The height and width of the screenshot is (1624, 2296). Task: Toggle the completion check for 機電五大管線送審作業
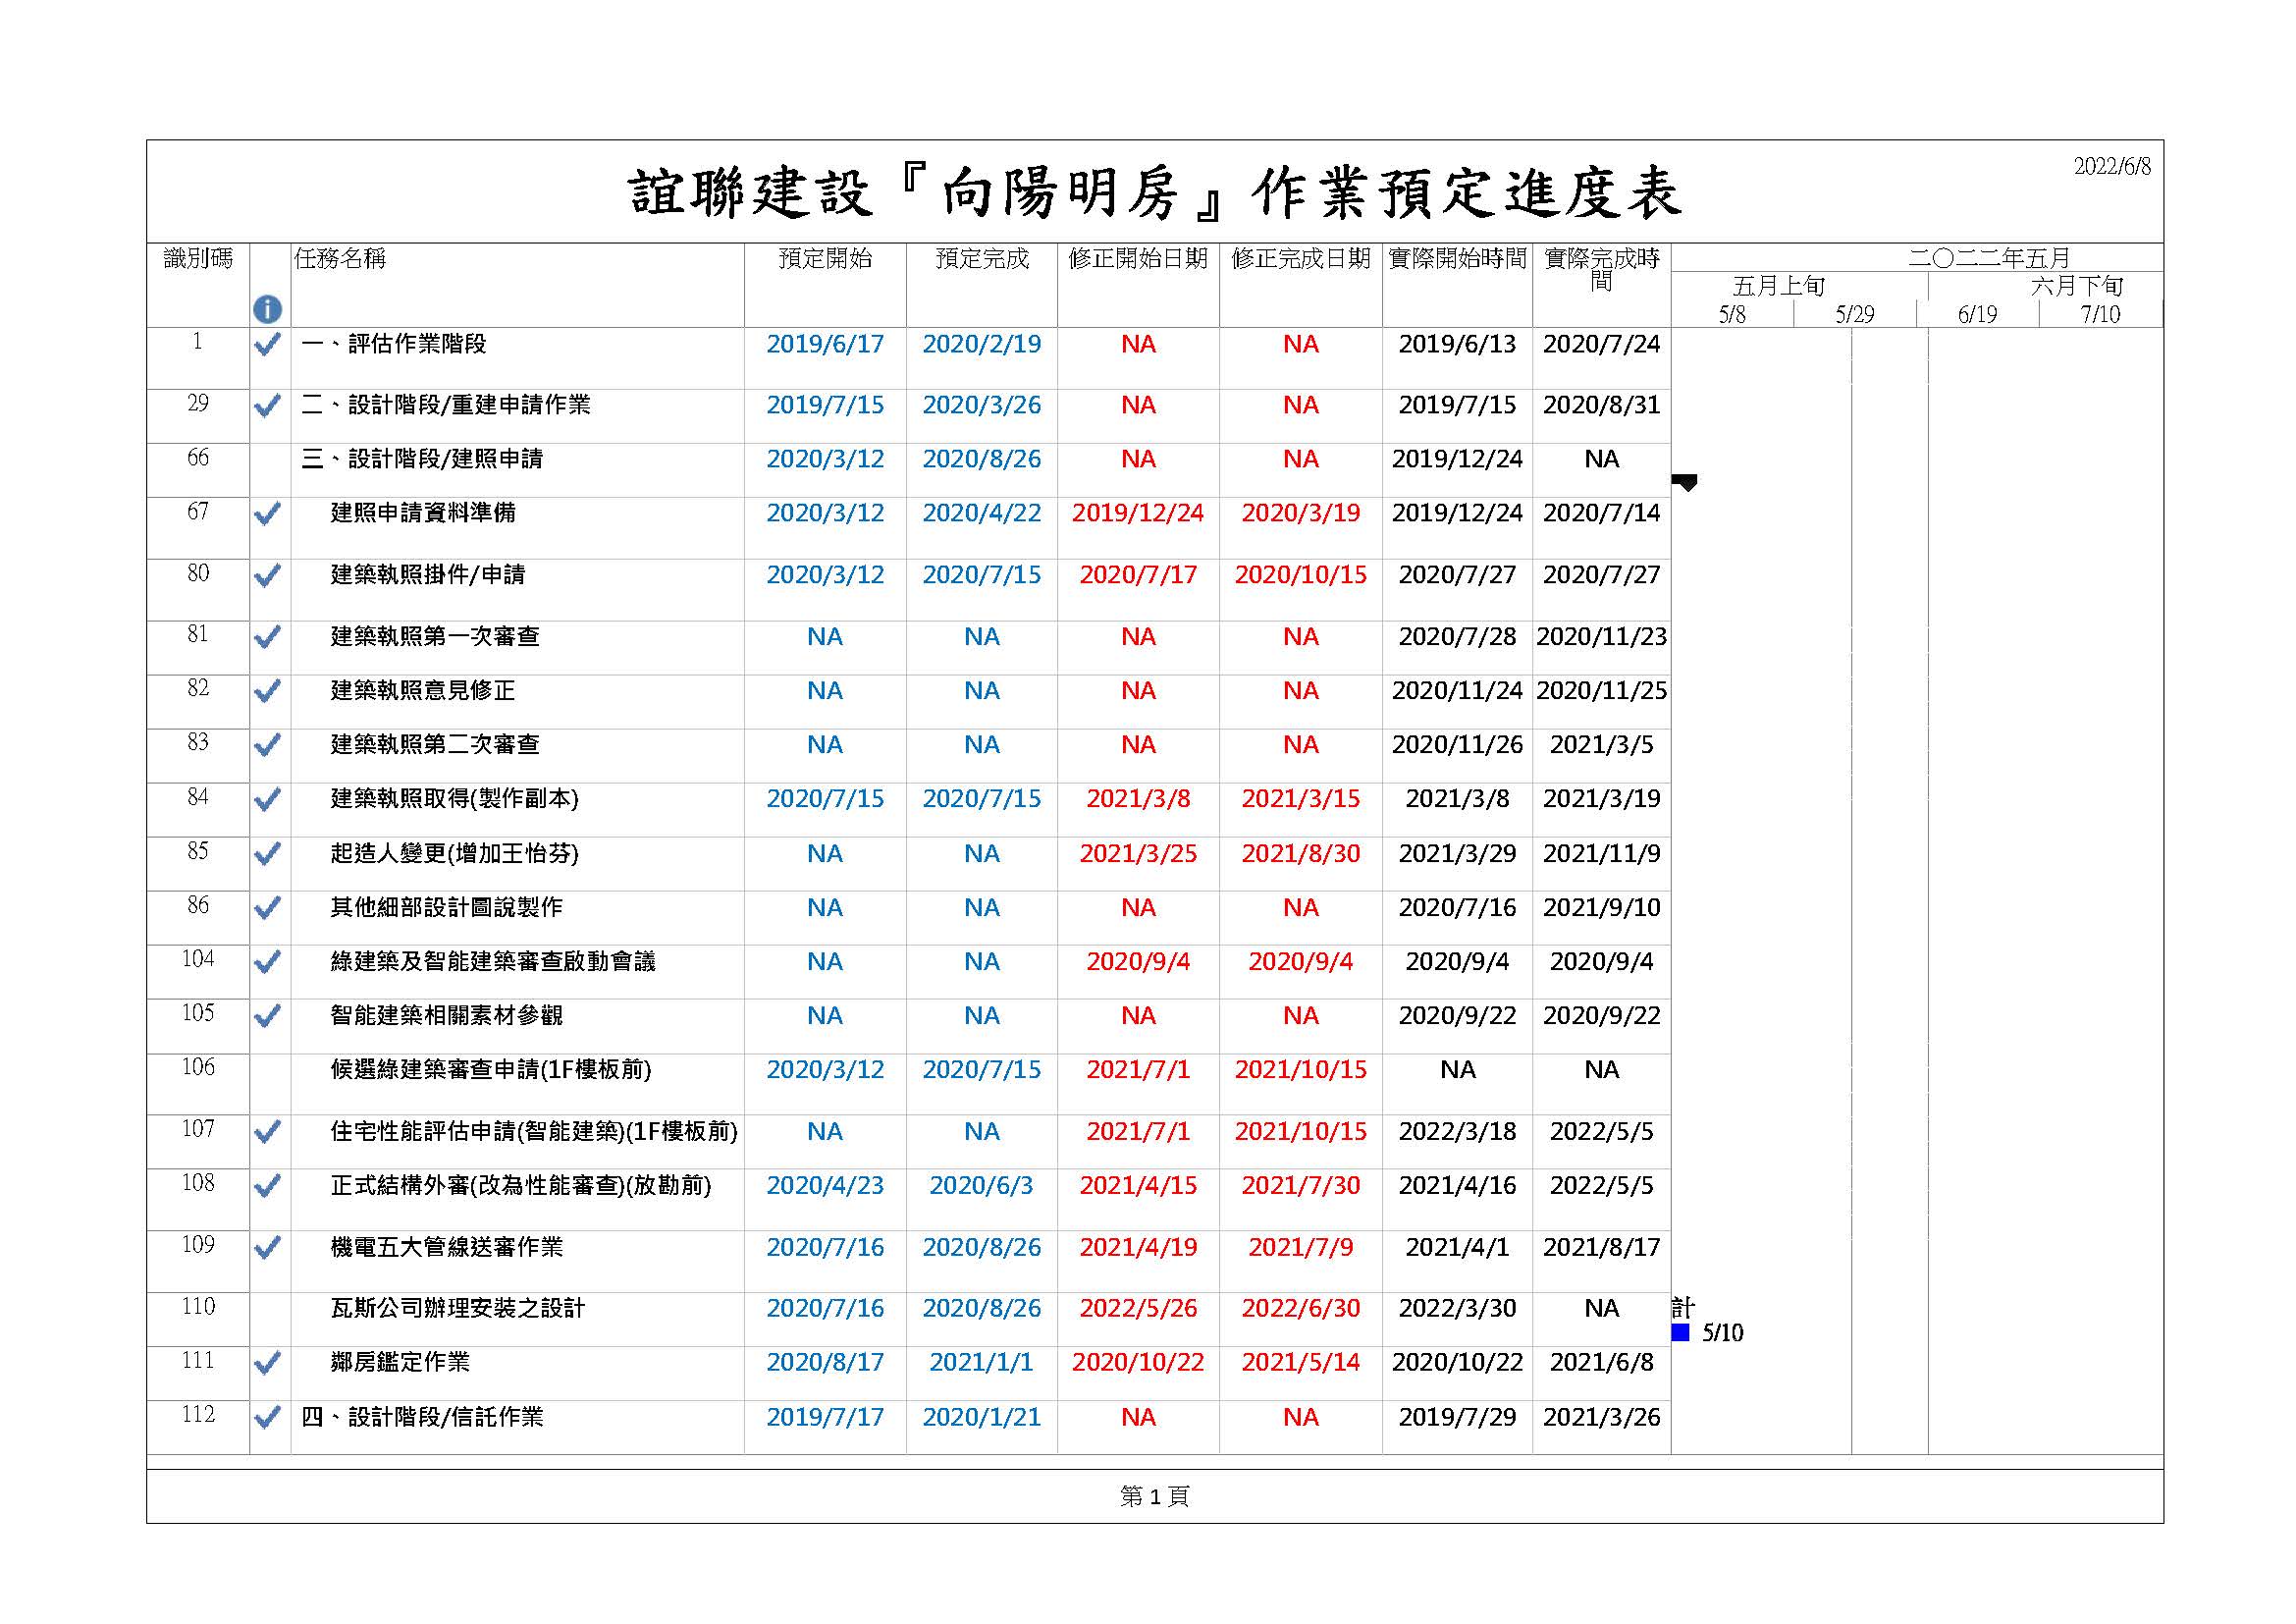click(267, 1246)
